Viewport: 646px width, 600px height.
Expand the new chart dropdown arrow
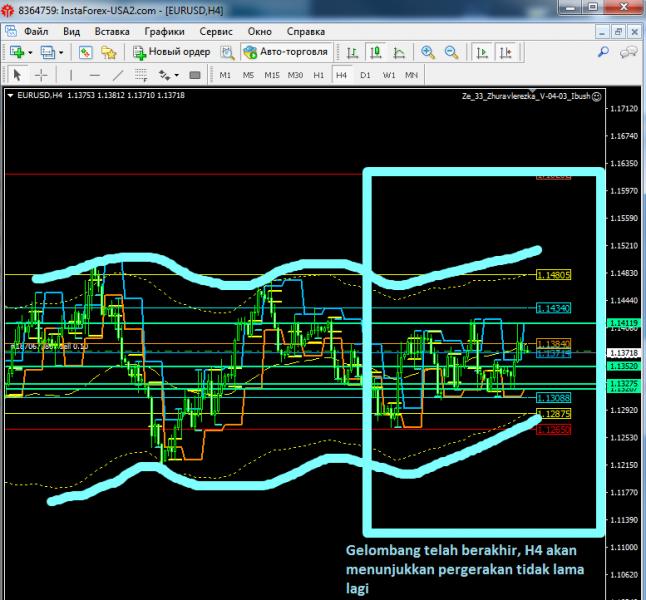click(x=30, y=53)
